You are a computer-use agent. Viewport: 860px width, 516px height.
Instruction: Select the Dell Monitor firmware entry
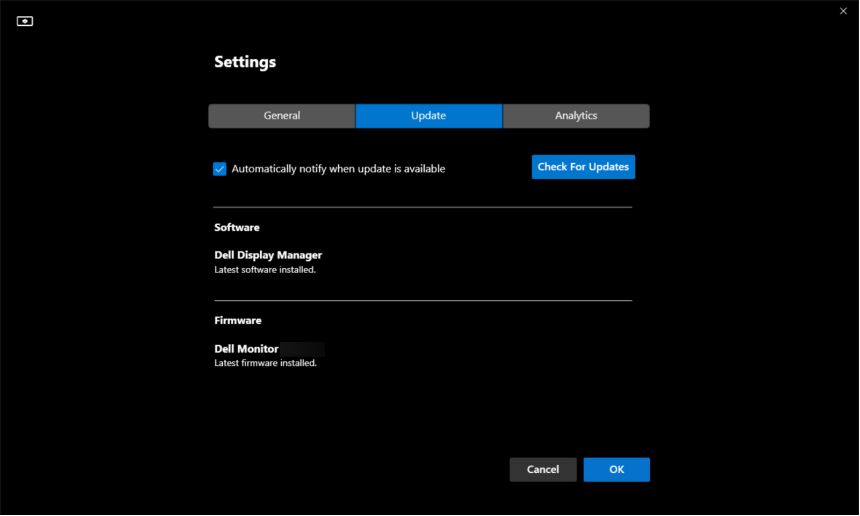pyautogui.click(x=246, y=349)
